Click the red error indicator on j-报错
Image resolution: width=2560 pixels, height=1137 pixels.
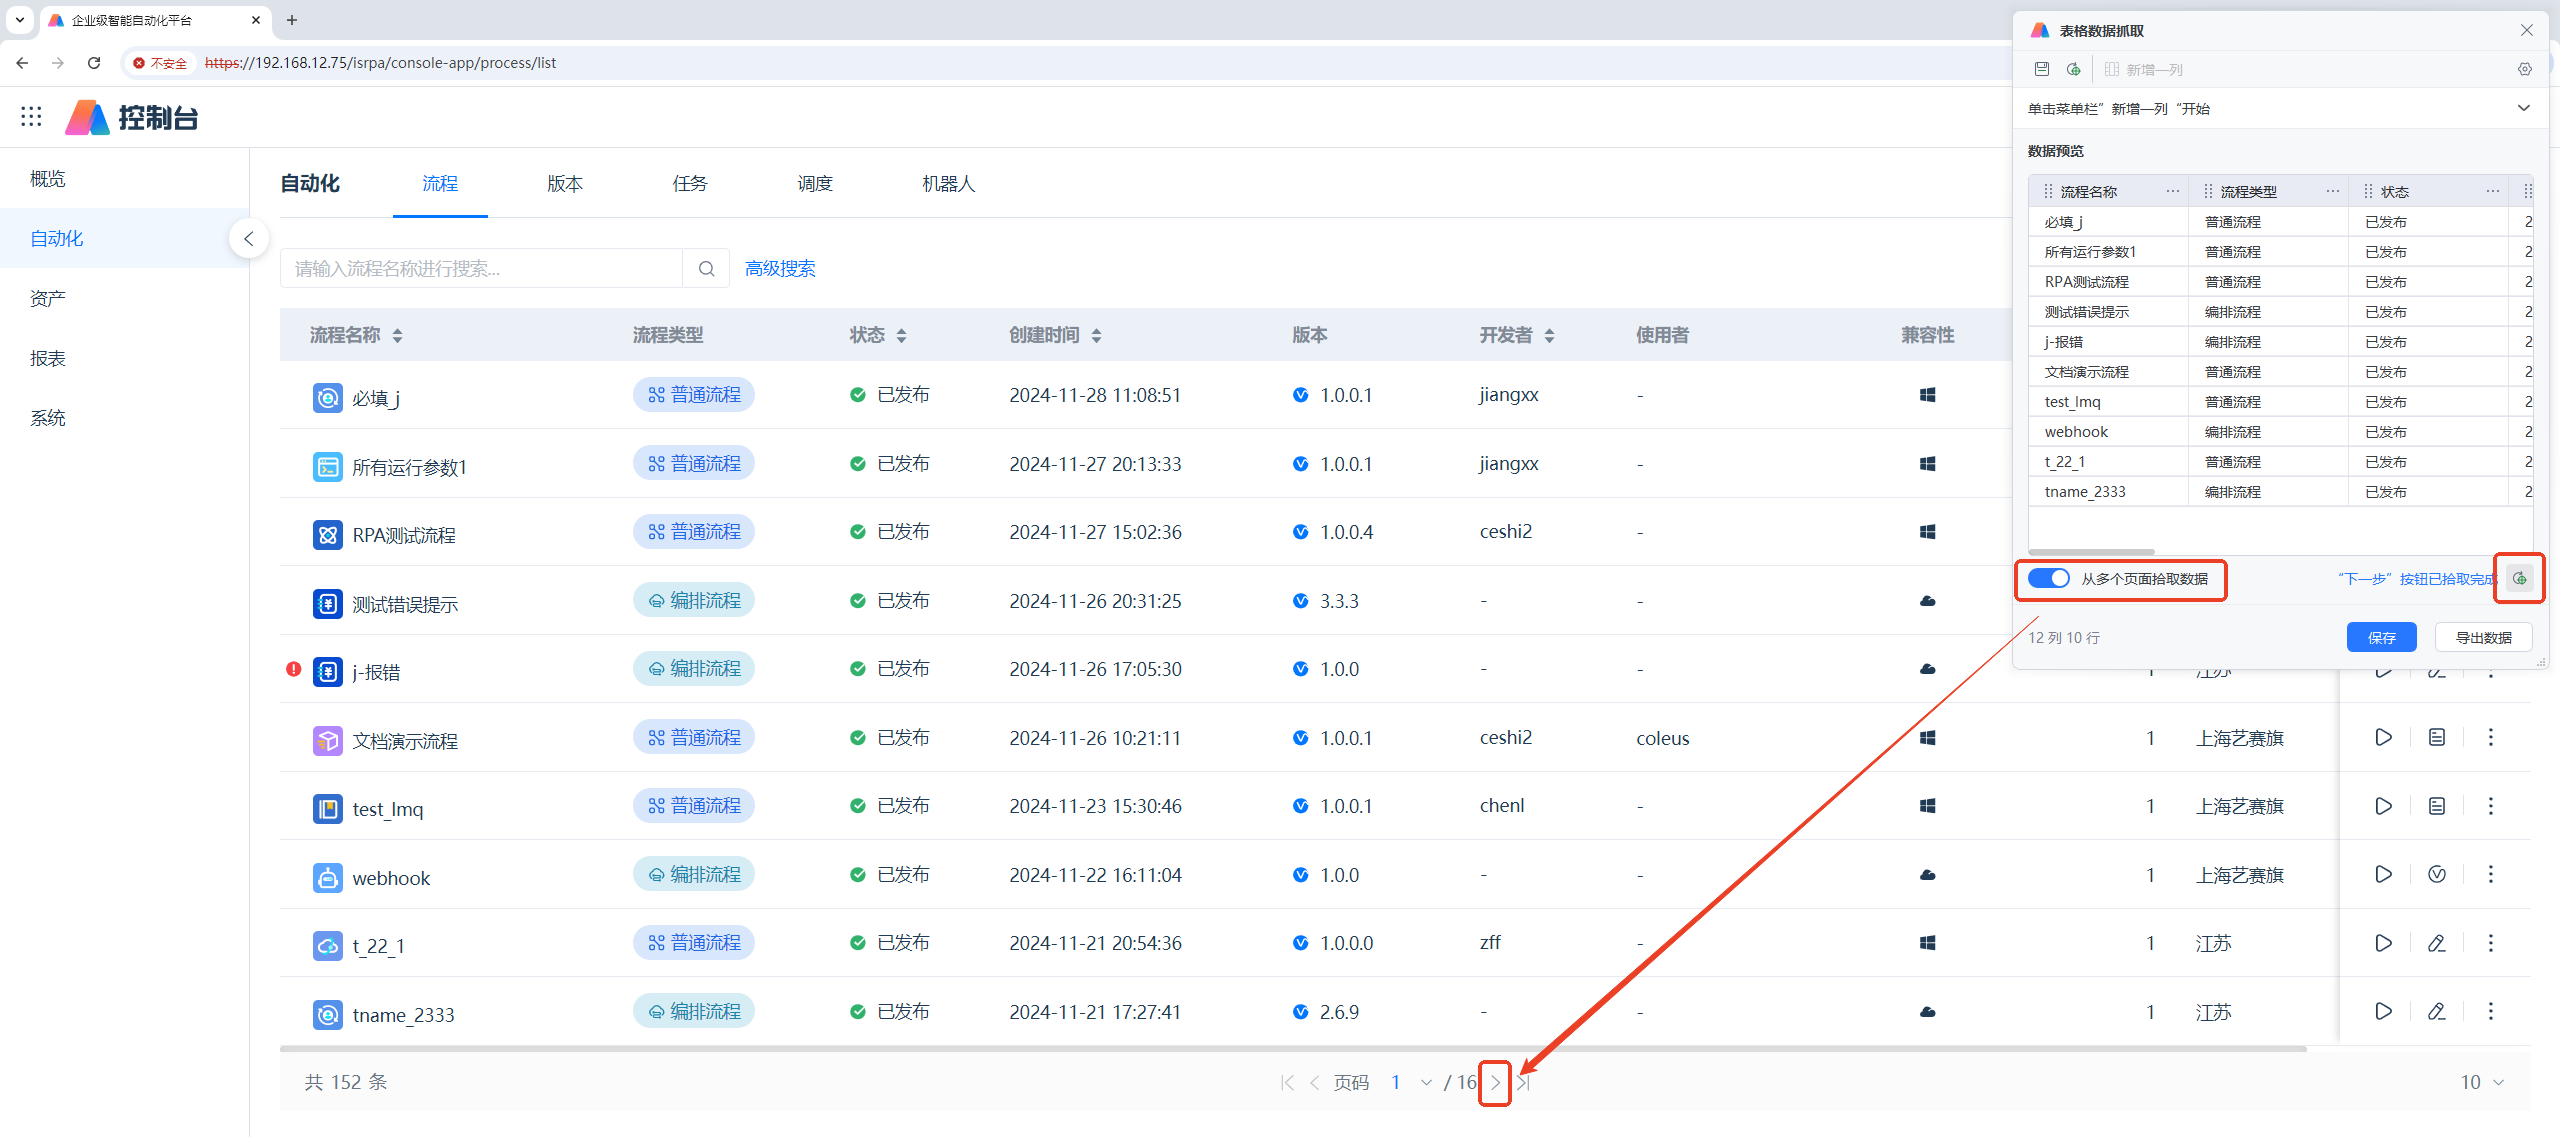click(293, 669)
